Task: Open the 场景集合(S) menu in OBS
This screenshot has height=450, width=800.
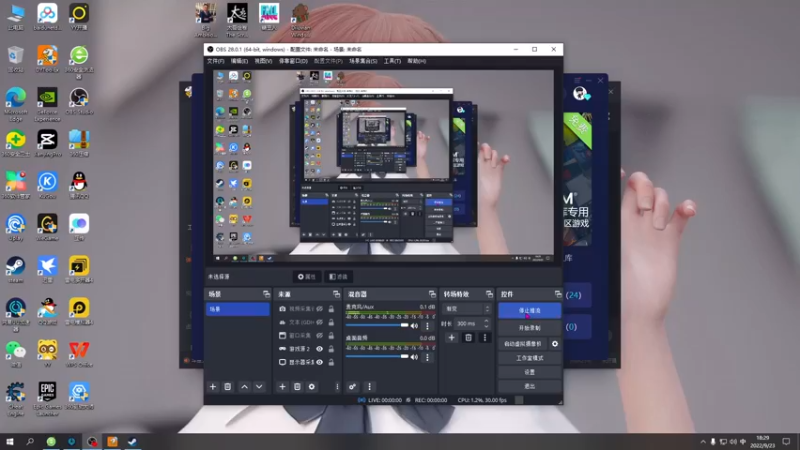Action: [x=363, y=61]
